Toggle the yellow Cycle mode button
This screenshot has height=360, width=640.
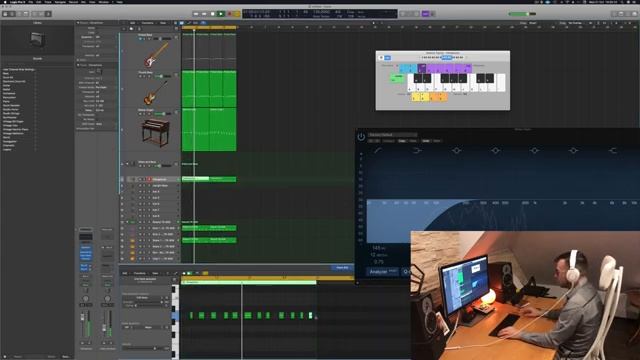tap(237, 14)
